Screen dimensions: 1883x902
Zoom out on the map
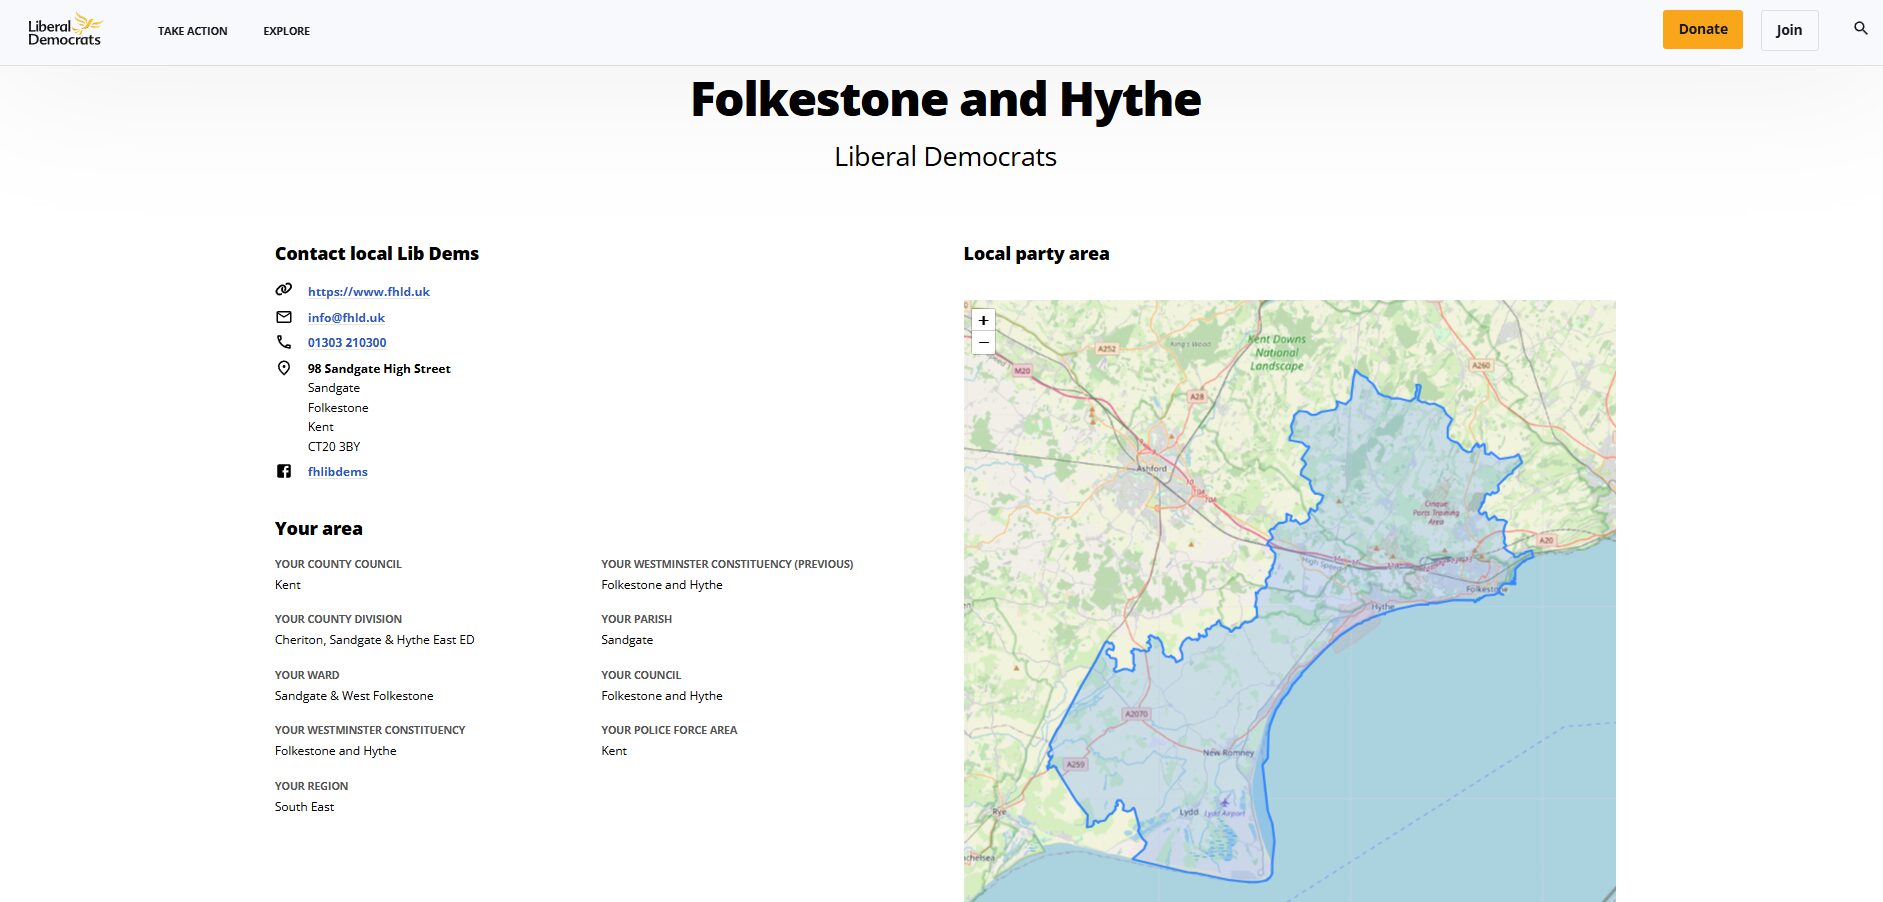tap(983, 343)
